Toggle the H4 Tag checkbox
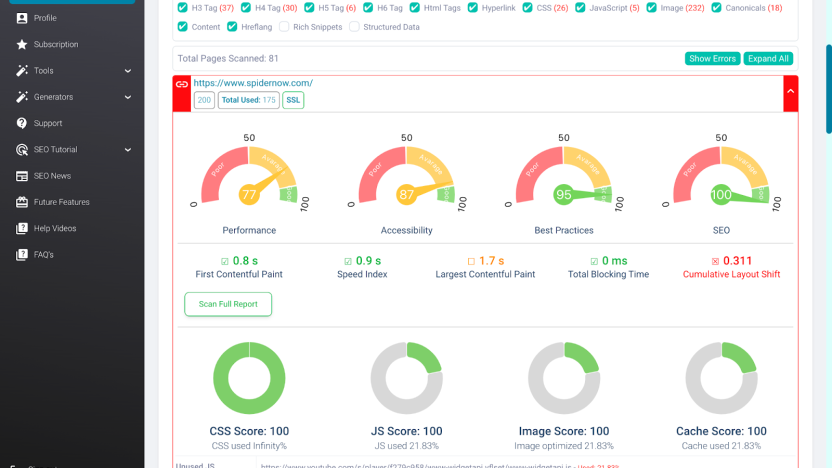 click(246, 7)
